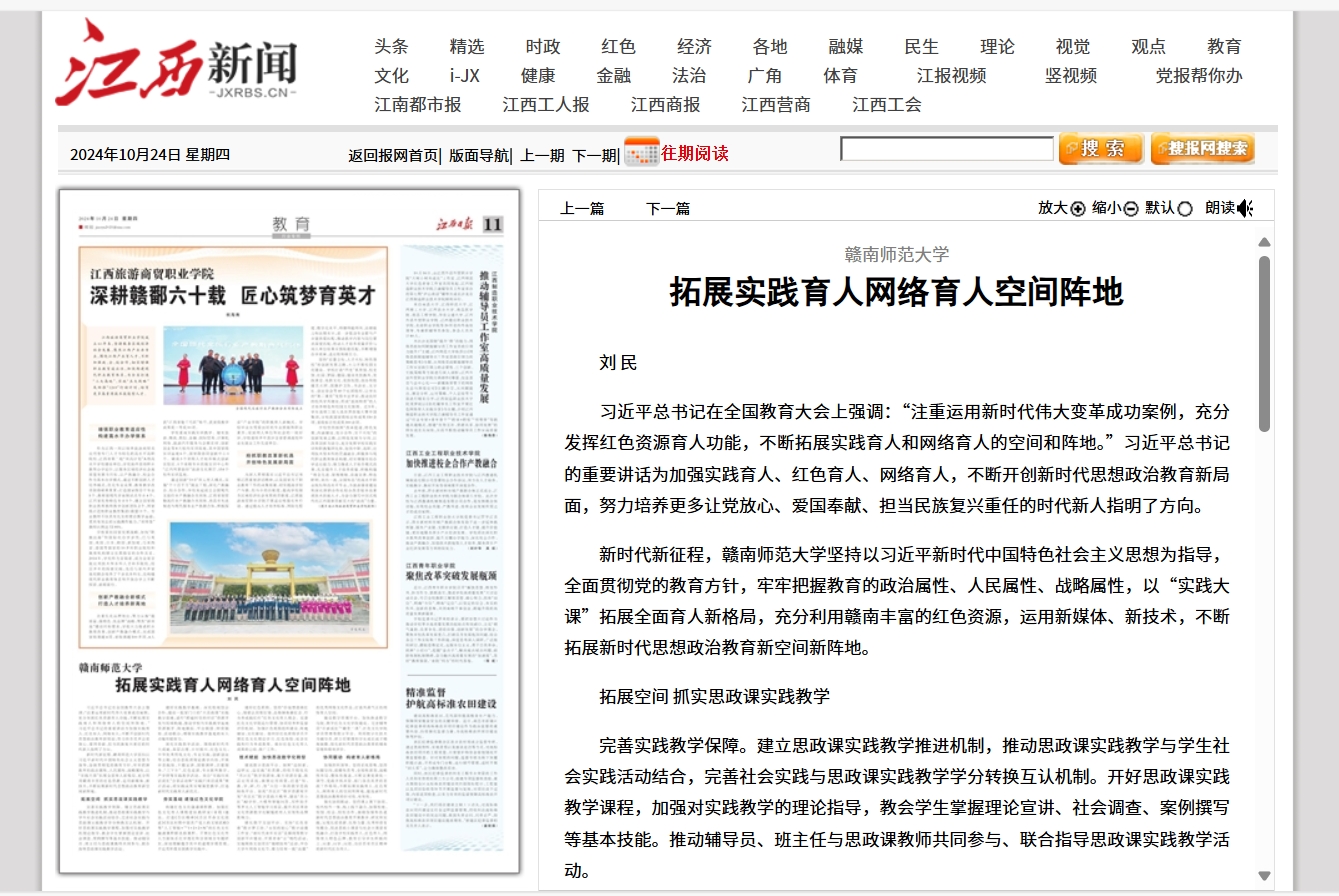Click the article scrollbar up arrow
Screen dimensions: 1339x896
[x=1264, y=241]
